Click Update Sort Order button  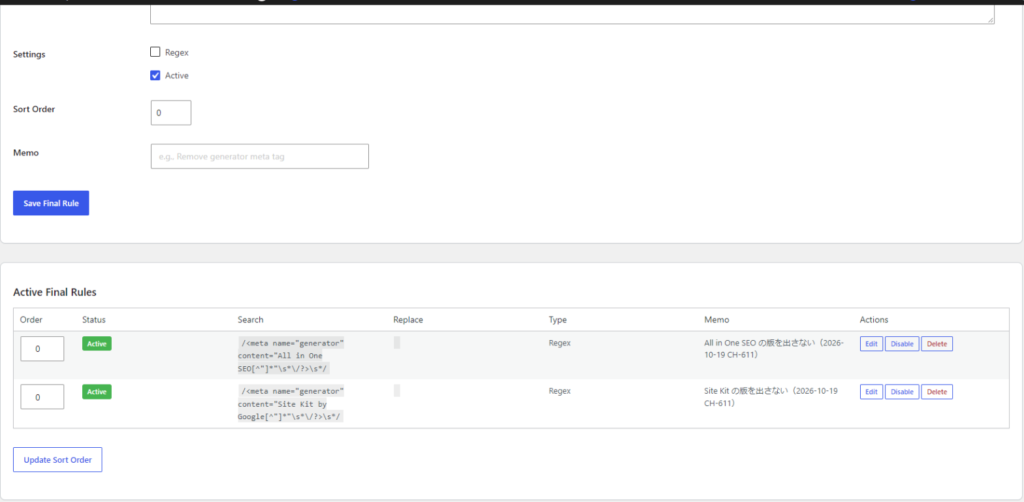pyautogui.click(x=57, y=460)
